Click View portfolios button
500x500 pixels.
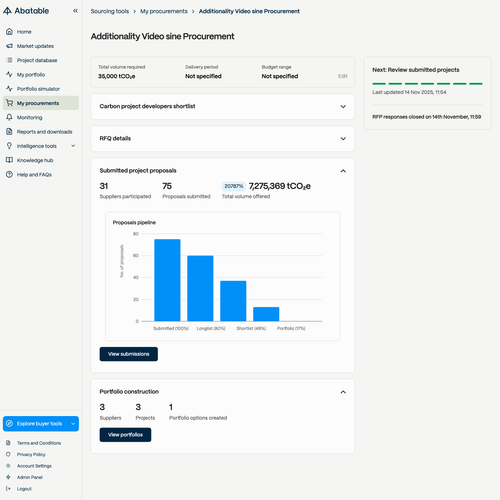tap(125, 435)
